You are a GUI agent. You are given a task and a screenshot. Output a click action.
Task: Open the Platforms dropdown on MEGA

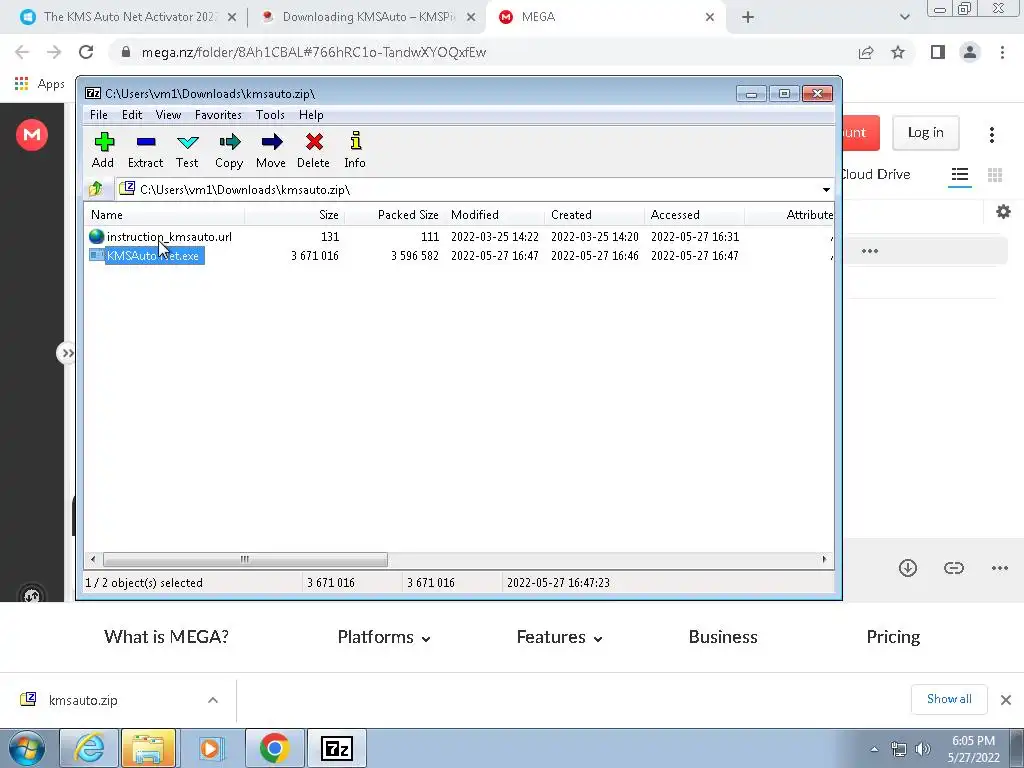coord(384,637)
